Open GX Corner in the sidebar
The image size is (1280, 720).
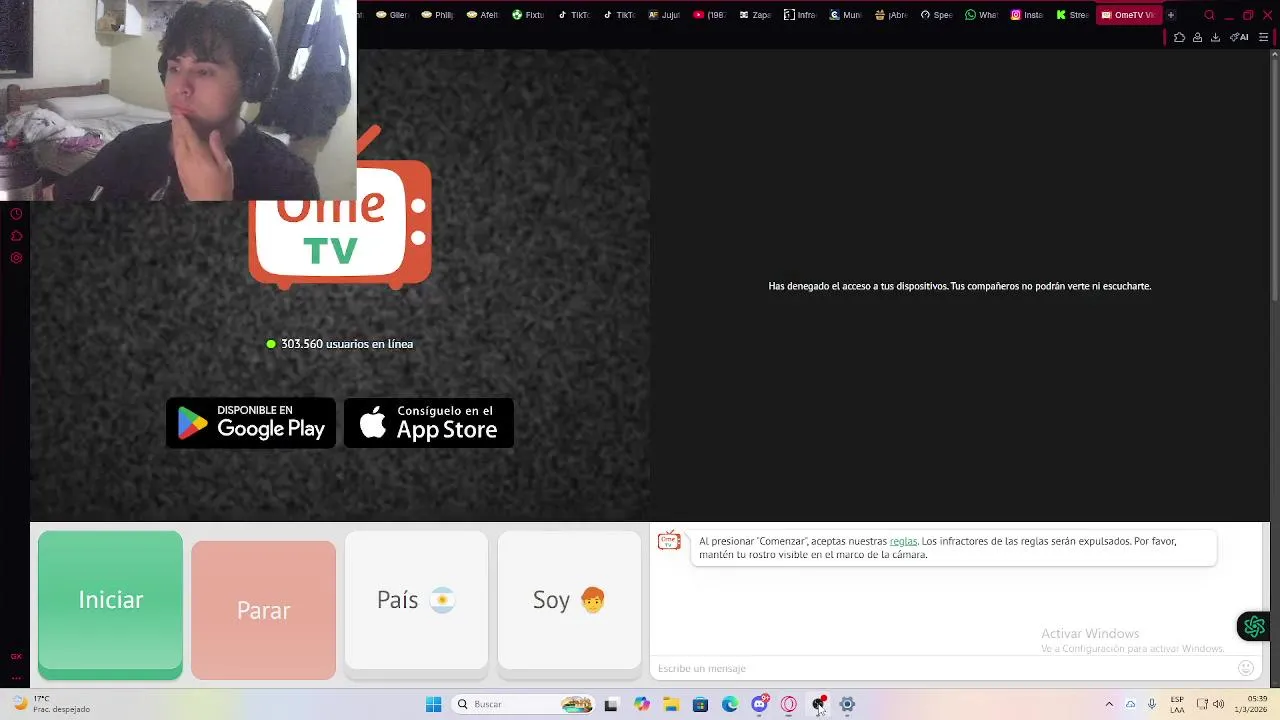[16, 657]
